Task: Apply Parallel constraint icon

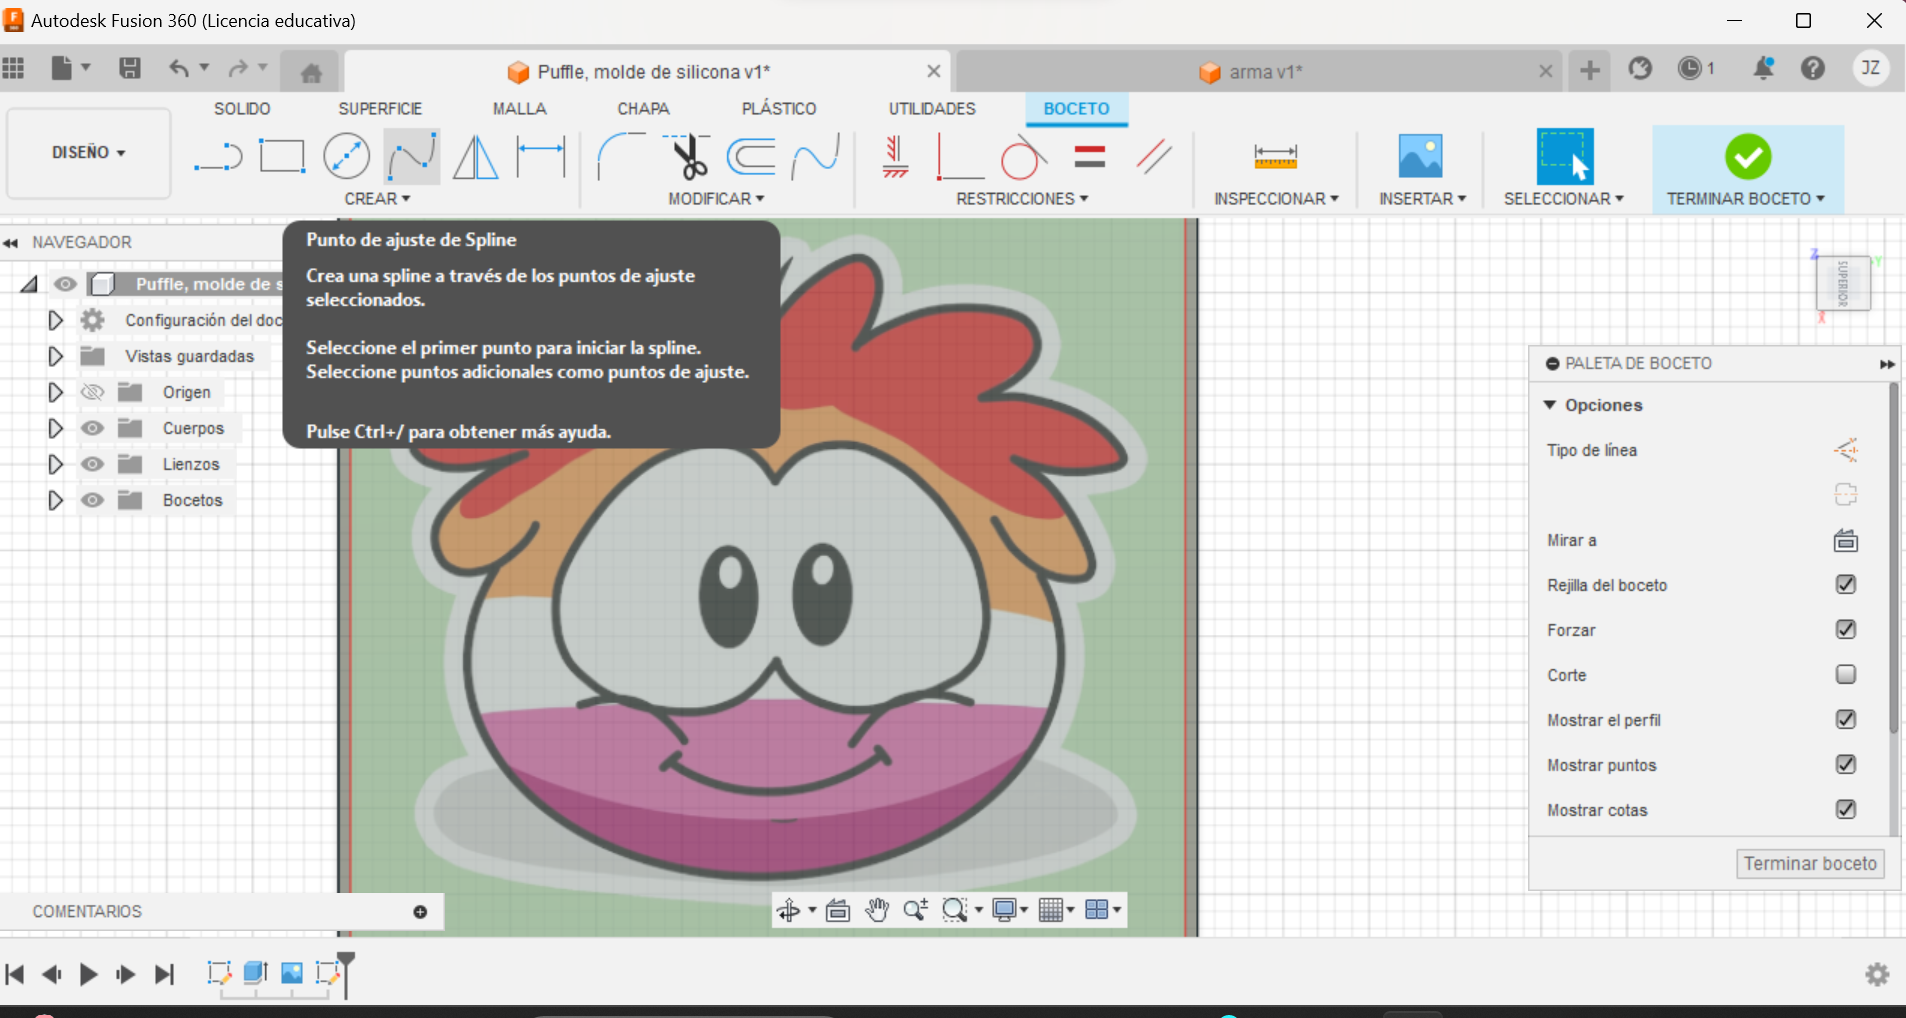Action: point(1154,157)
